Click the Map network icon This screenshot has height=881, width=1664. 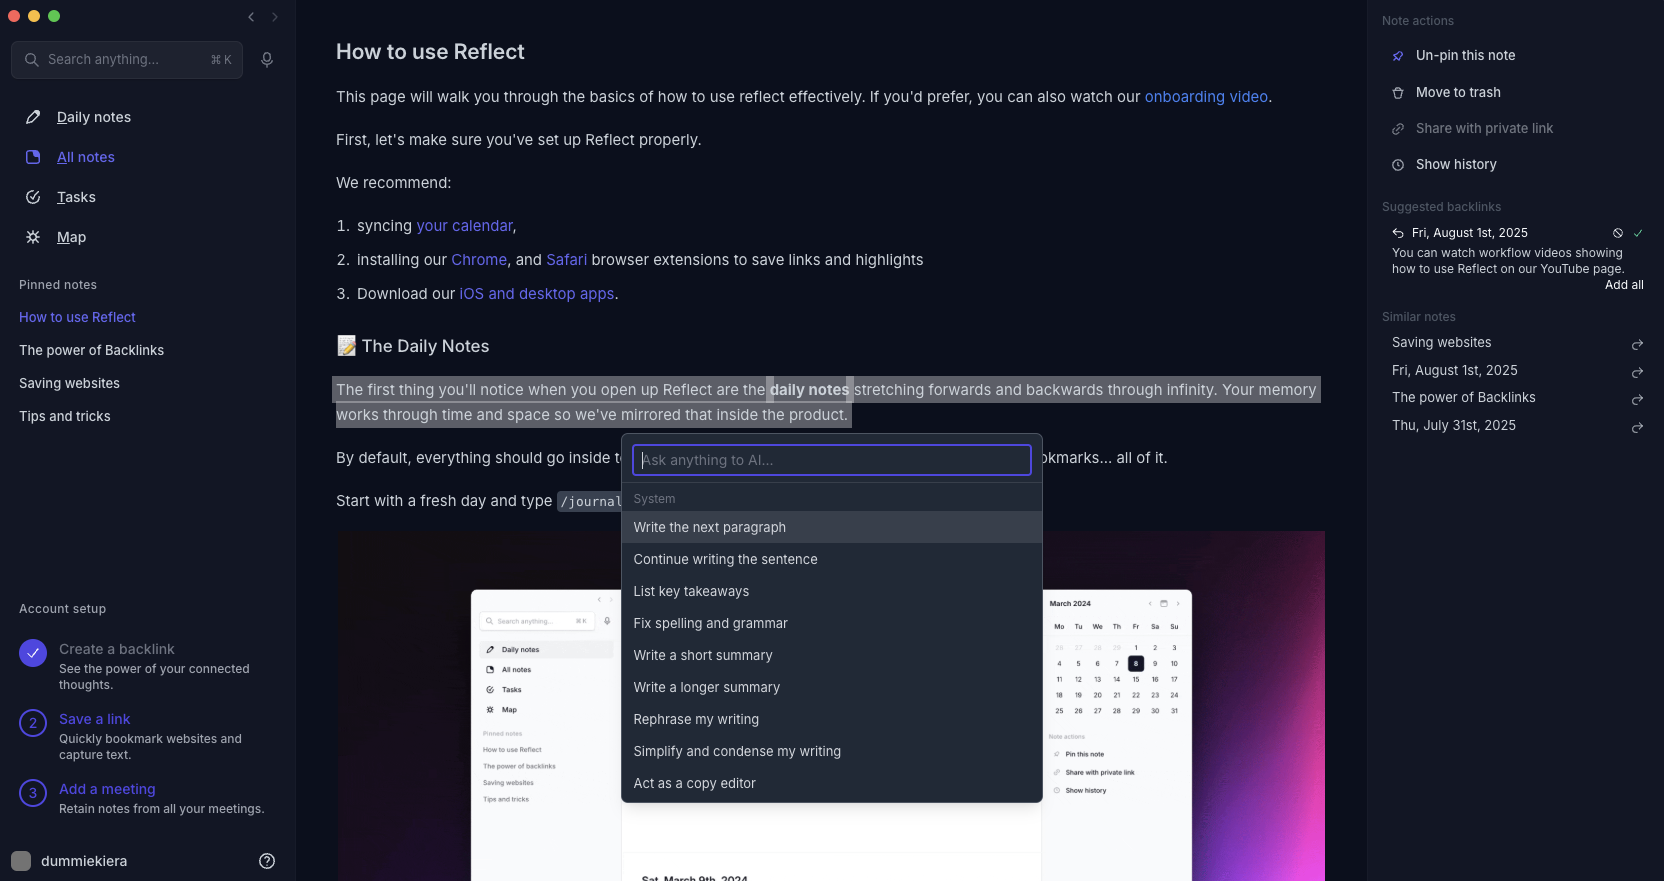pyautogui.click(x=33, y=237)
